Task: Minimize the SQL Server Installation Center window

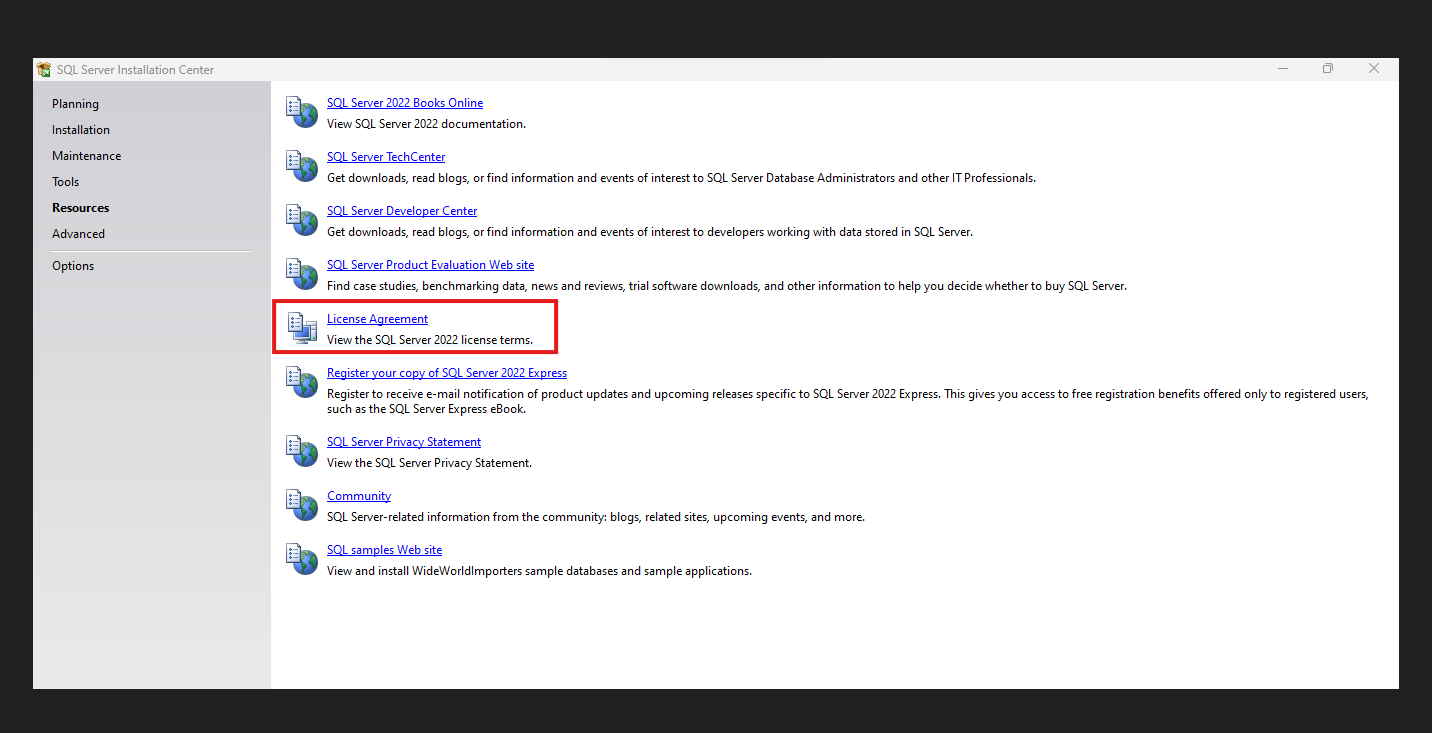Action: coord(1282,69)
